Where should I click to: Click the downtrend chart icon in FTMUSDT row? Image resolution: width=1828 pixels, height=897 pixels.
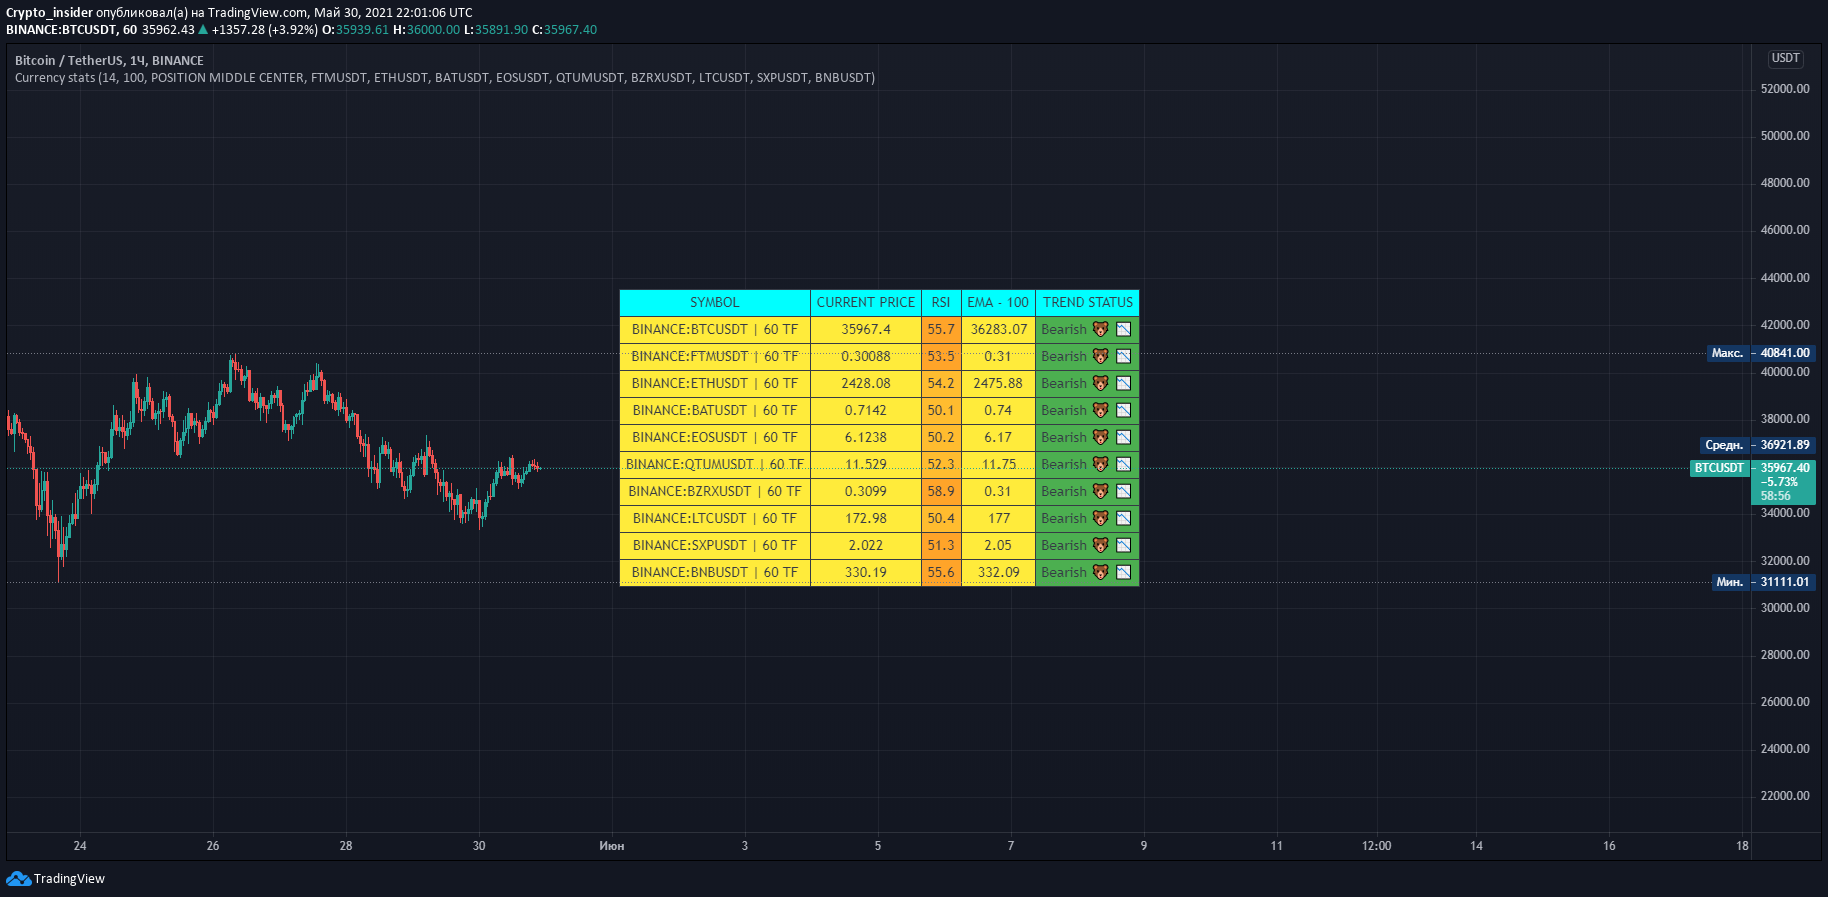coord(1124,356)
